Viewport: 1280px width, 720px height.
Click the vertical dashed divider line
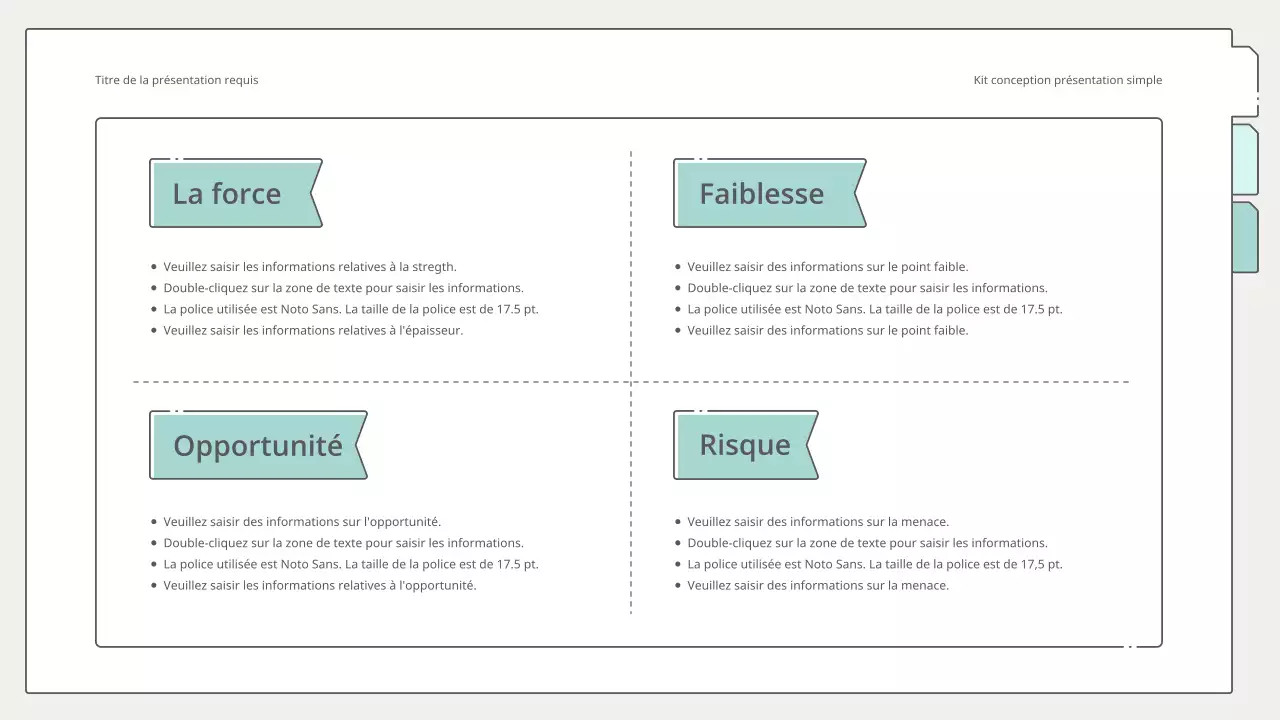(631, 300)
